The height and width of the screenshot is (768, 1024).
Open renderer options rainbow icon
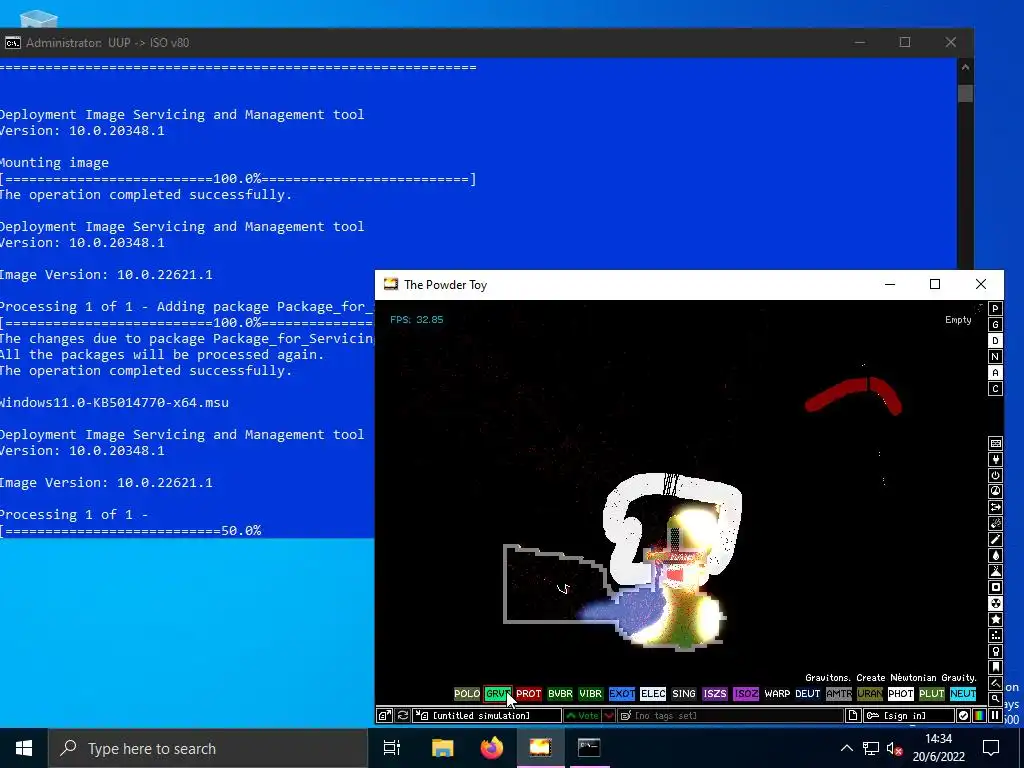(x=979, y=716)
